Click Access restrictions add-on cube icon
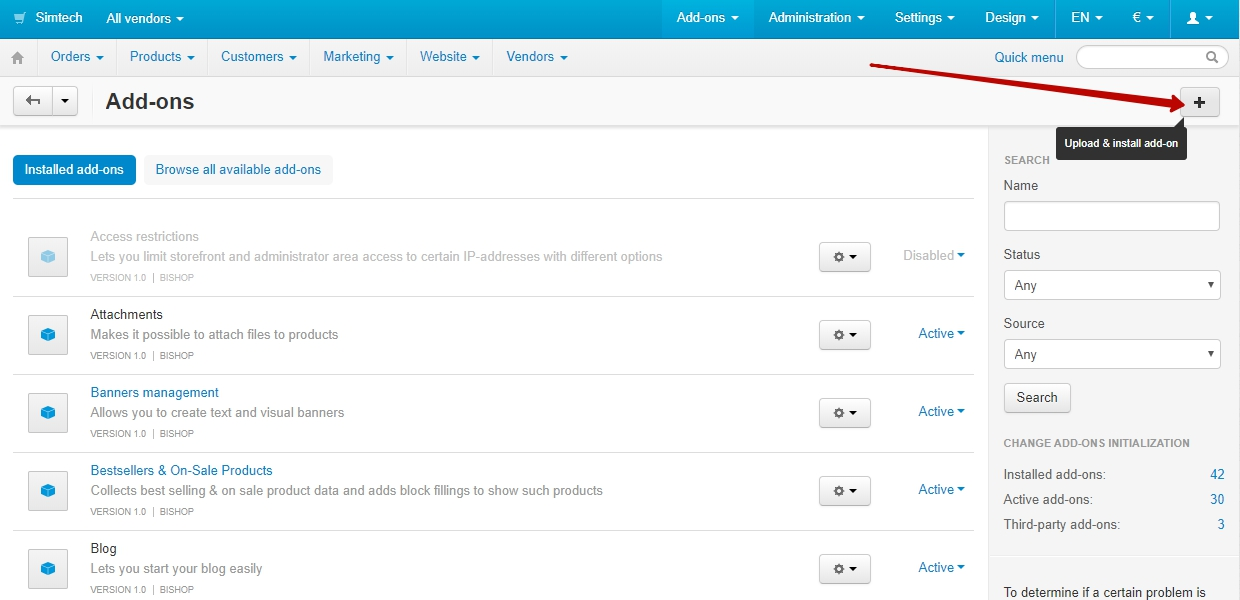 point(48,257)
